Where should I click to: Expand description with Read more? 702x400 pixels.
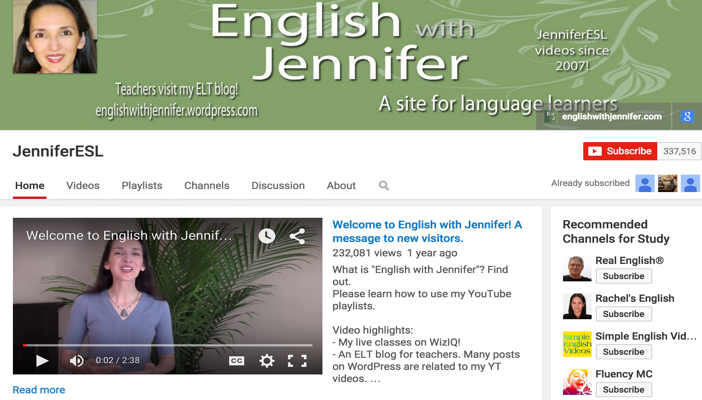39,390
